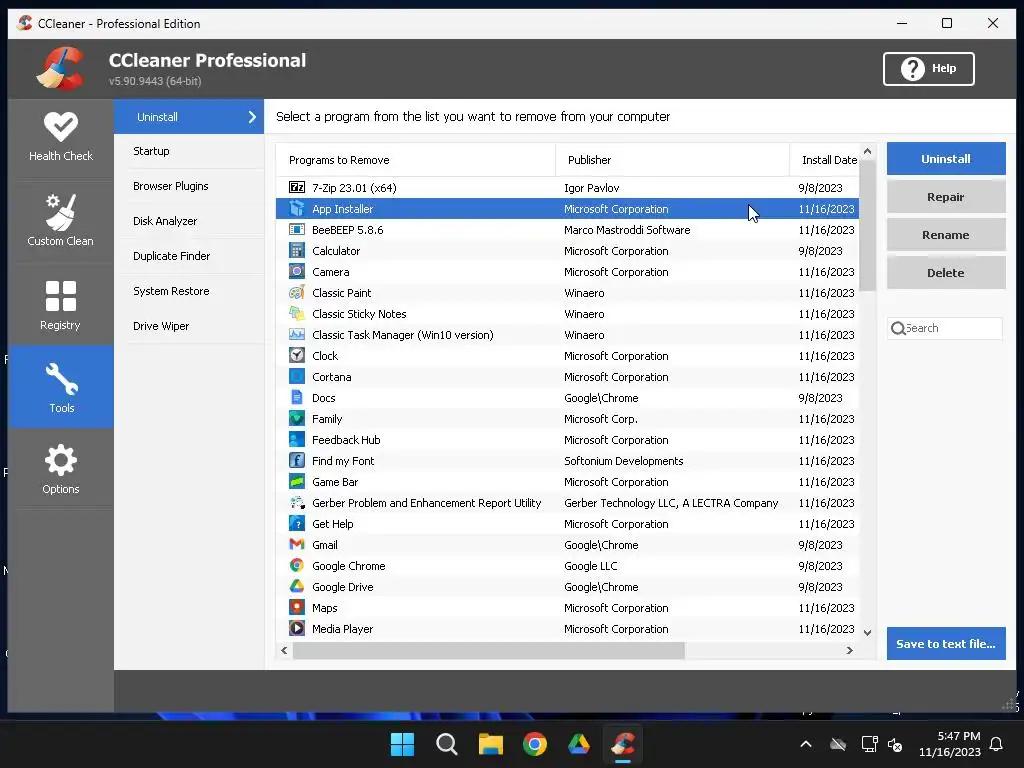This screenshot has height=768, width=1024.
Task: Click the Classic Paint icon
Action: point(296,293)
